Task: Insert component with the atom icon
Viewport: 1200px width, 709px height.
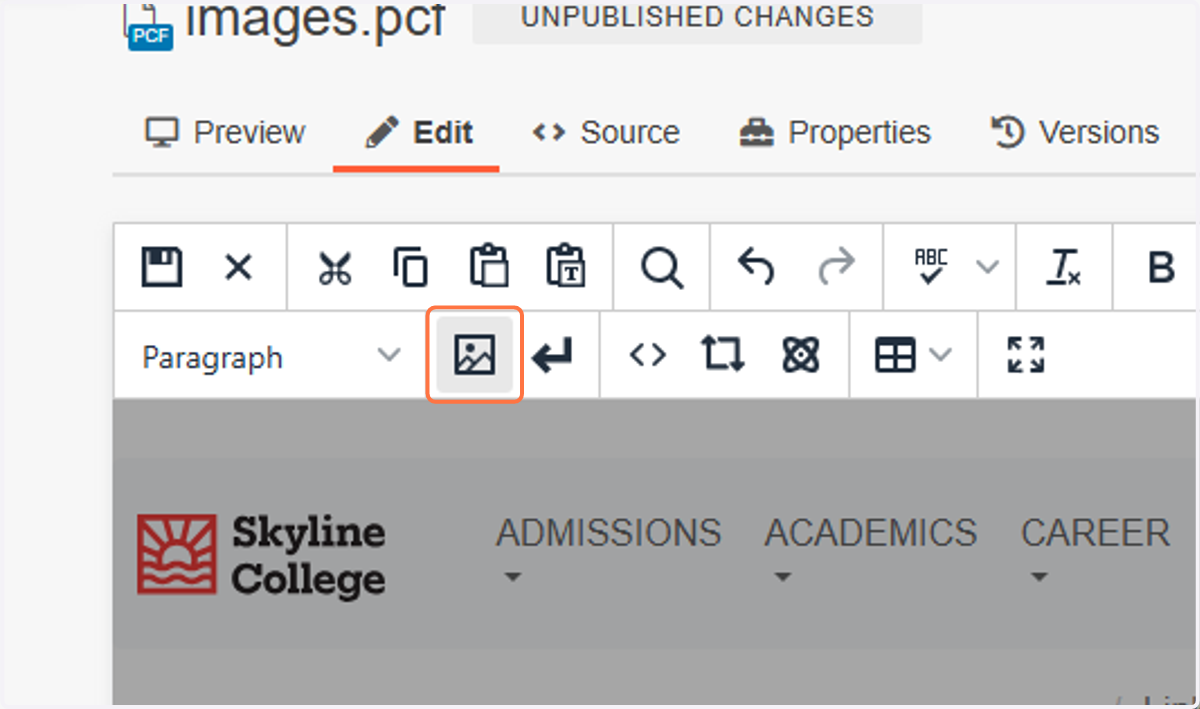Action: click(801, 355)
